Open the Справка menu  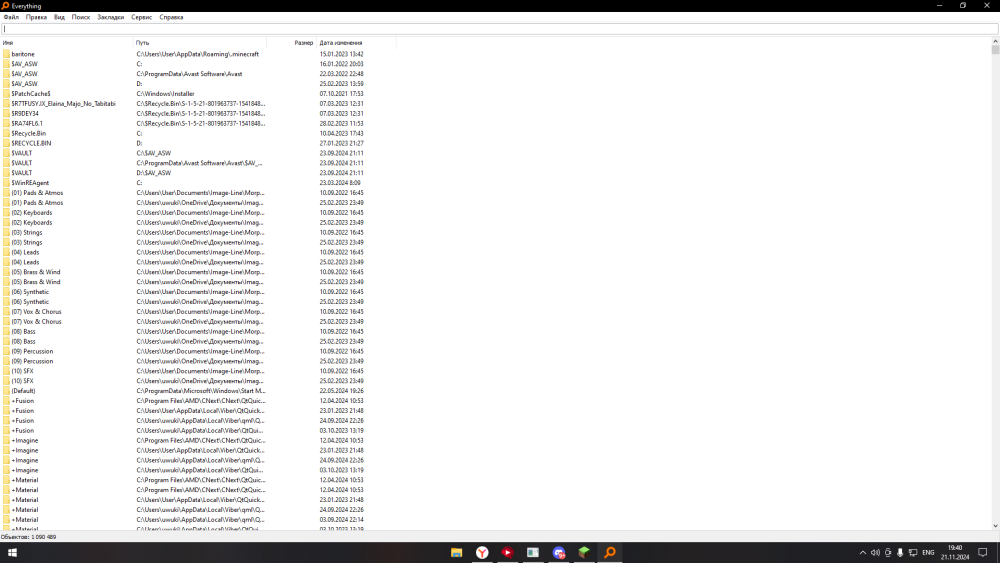171,17
